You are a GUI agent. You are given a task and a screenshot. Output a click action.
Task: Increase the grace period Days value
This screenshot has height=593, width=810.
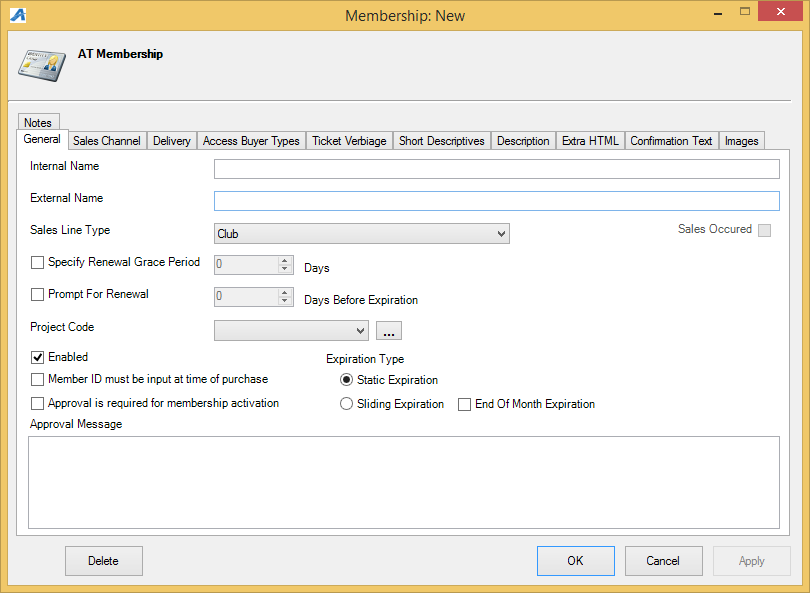[x=285, y=260]
